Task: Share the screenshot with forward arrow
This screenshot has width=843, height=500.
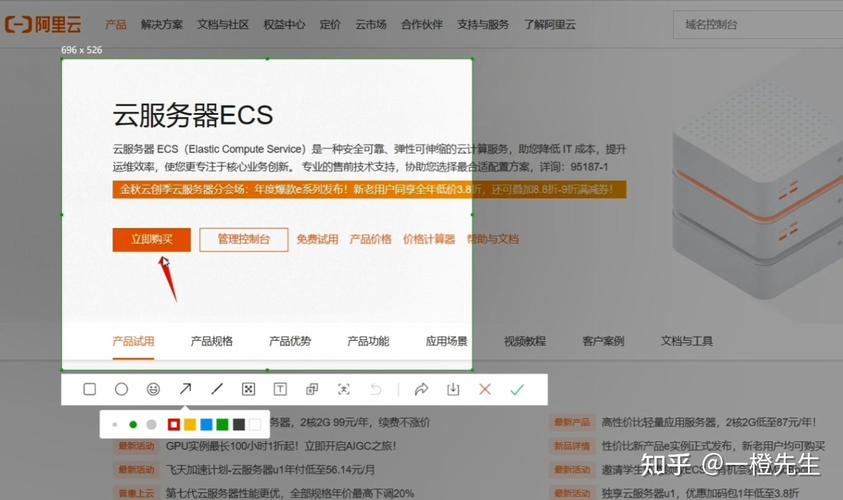Action: point(422,389)
